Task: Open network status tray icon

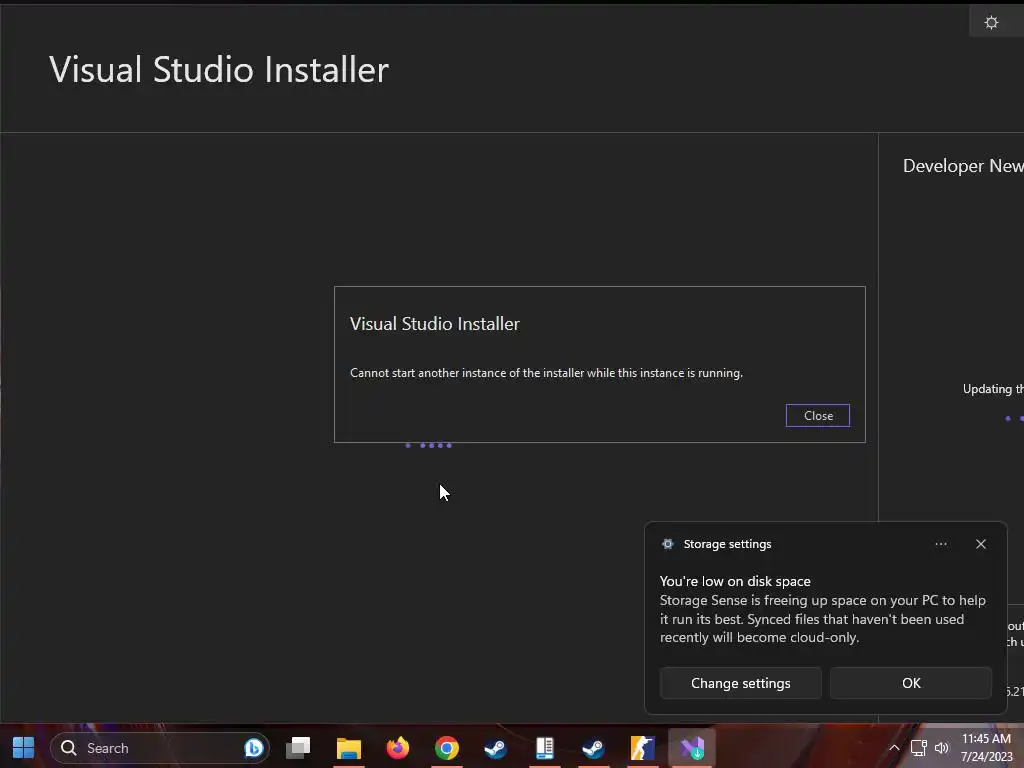Action: coord(918,748)
